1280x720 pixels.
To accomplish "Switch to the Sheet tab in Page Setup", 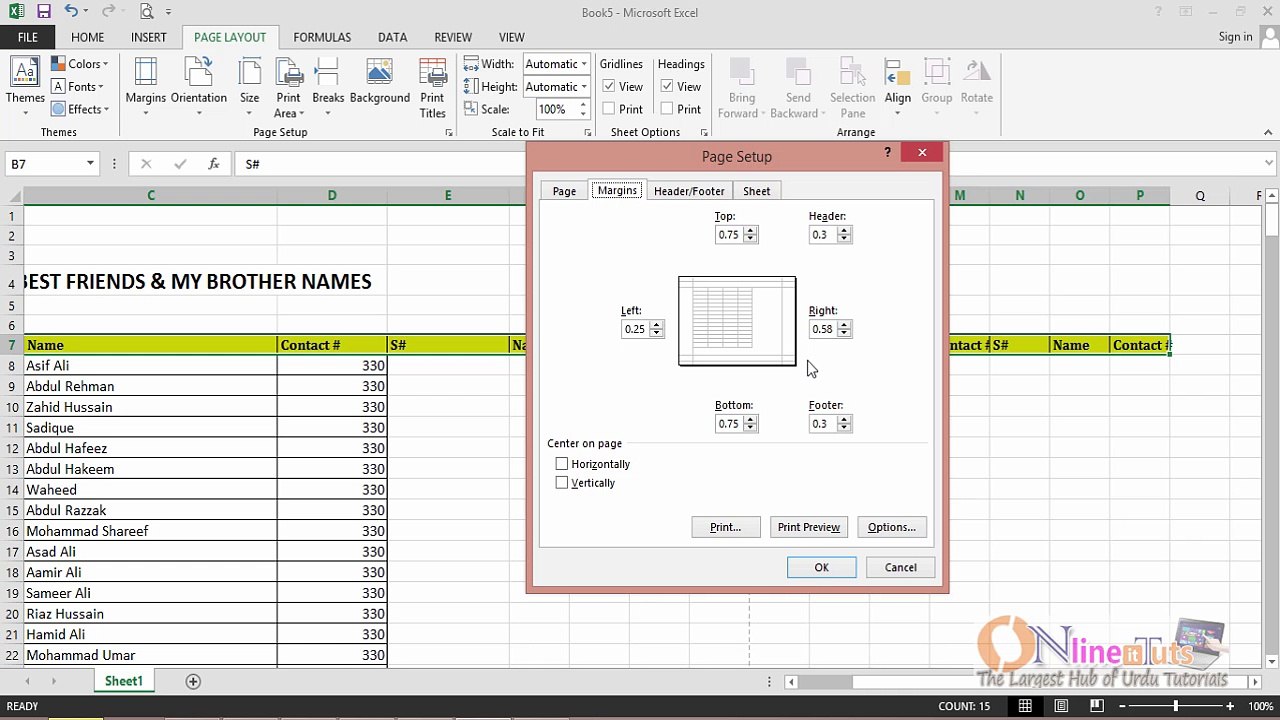I will coord(757,191).
